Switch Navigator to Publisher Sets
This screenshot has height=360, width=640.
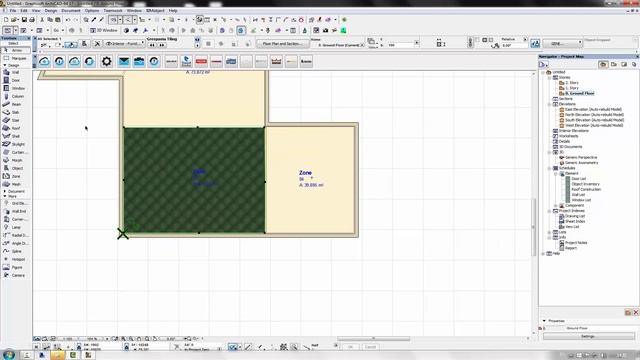[x=634, y=64]
